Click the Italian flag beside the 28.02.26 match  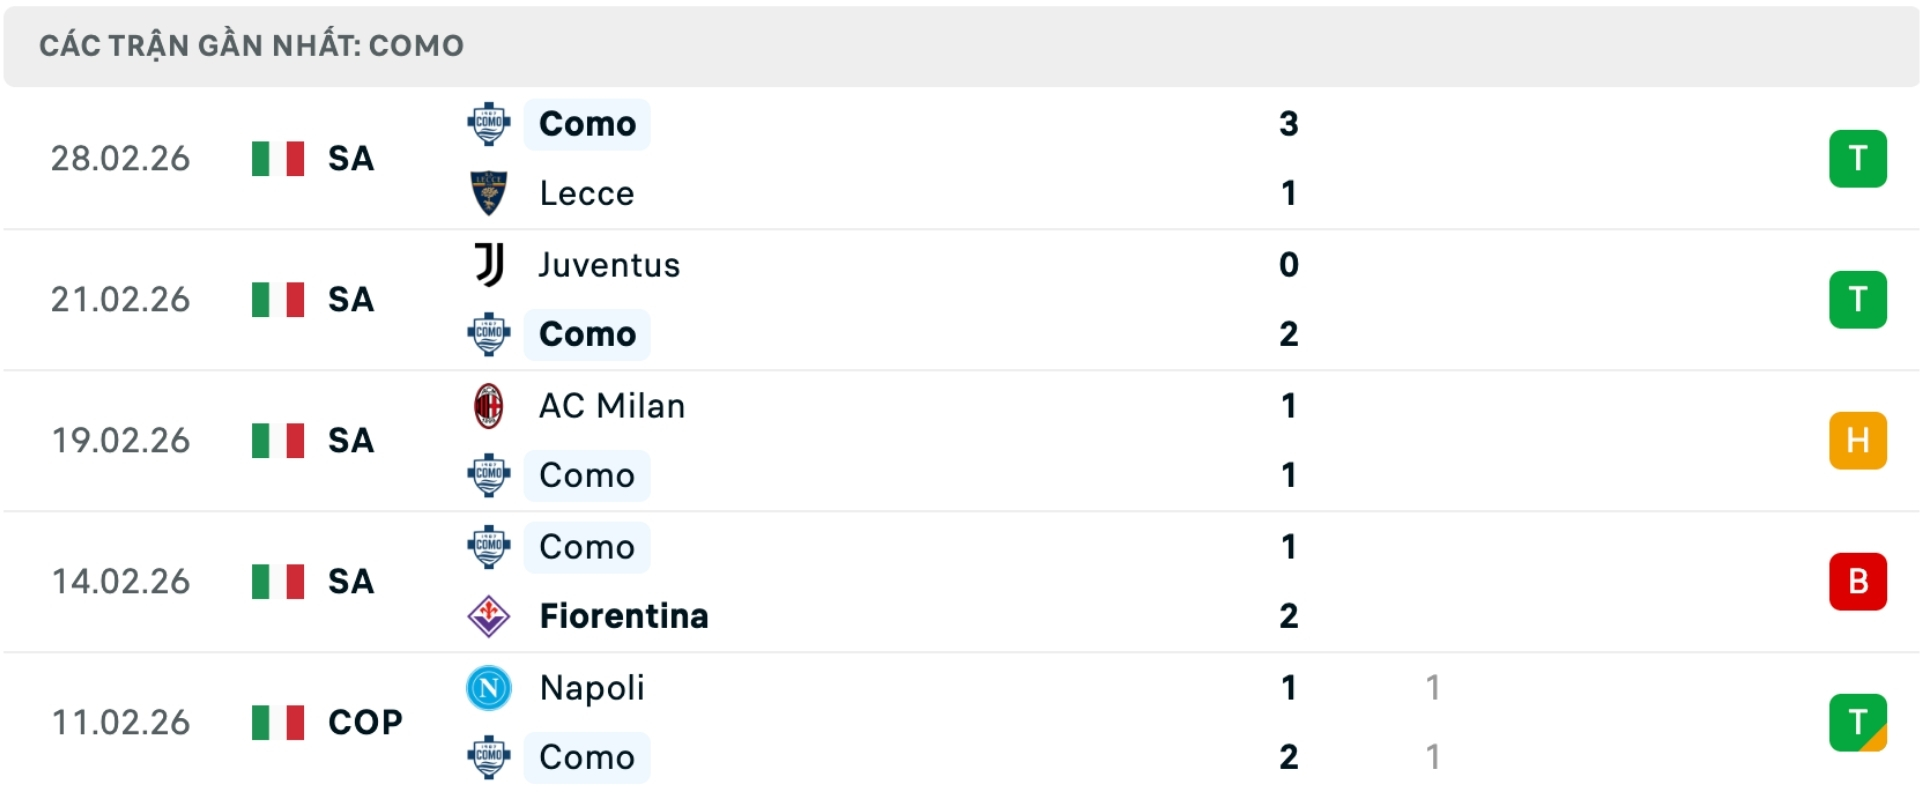277,158
